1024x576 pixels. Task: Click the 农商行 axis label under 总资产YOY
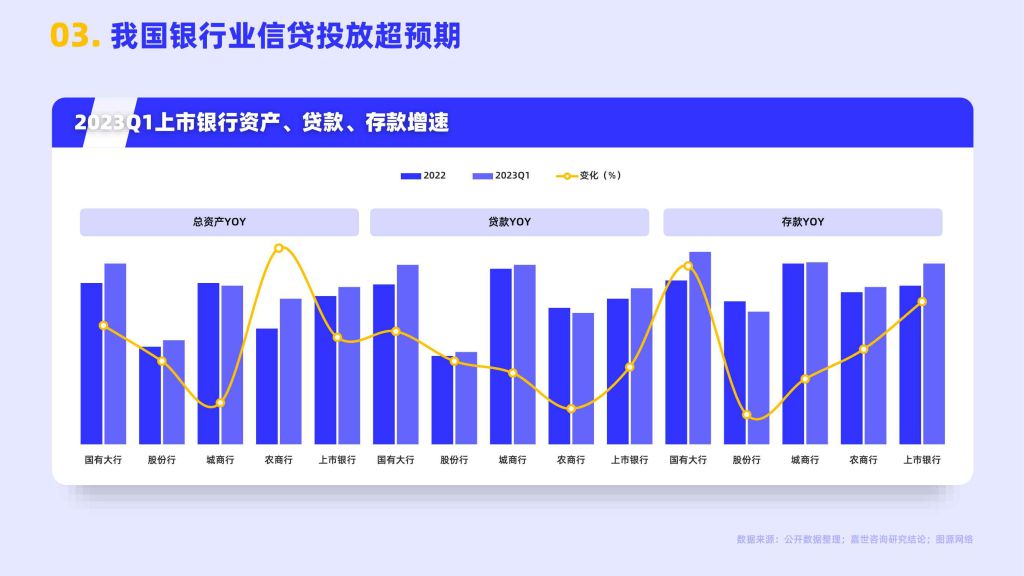[x=279, y=460]
